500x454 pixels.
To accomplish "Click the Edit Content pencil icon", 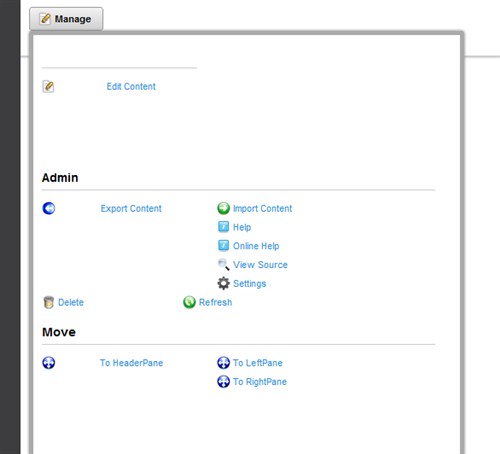I will 48,86.
